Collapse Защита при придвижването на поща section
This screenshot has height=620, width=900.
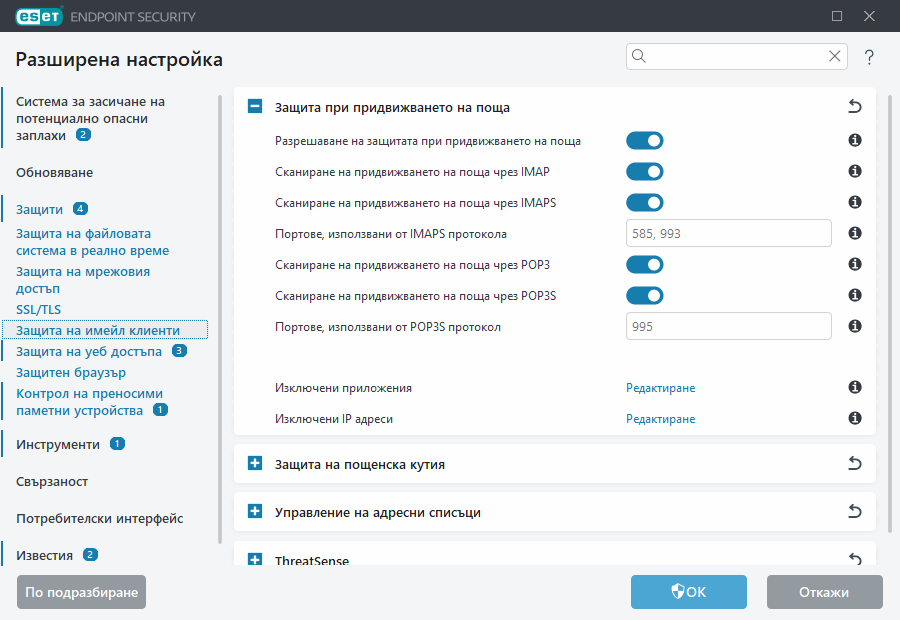point(255,107)
